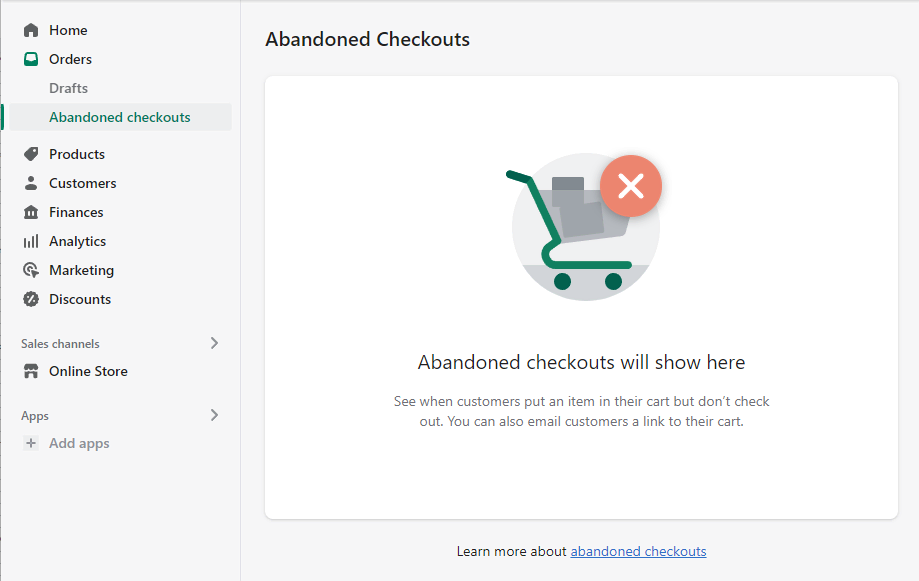Click the Add apps label
The image size is (919, 581).
[79, 443]
